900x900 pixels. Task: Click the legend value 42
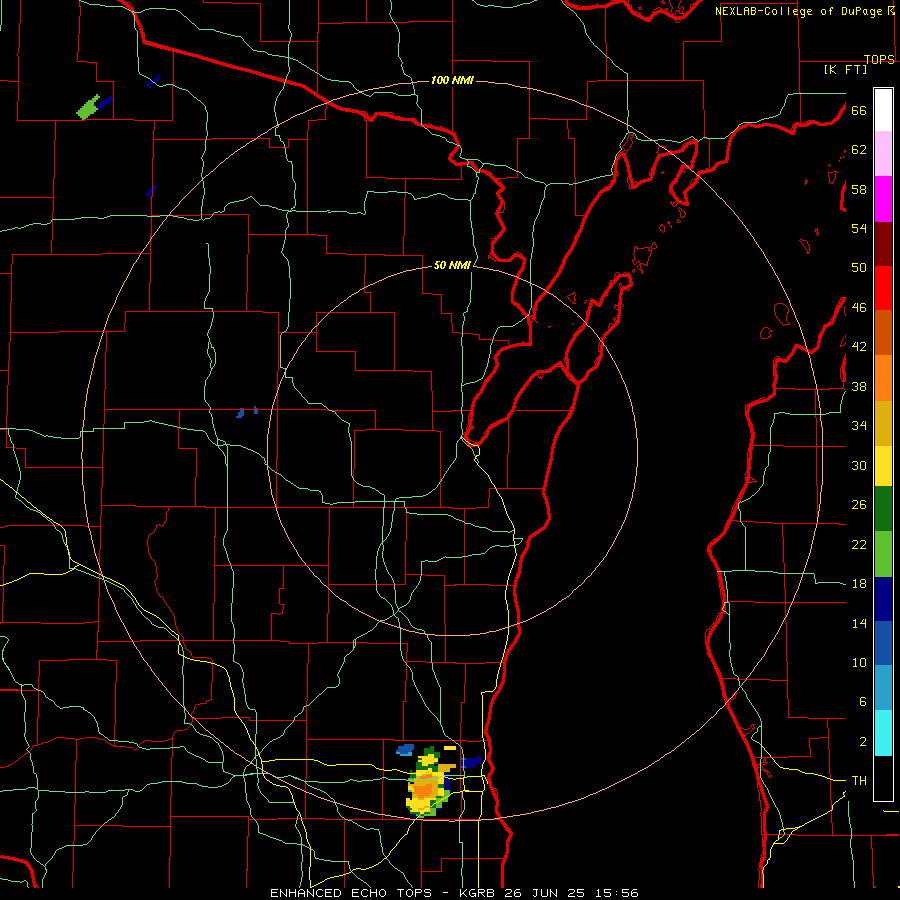[859, 347]
